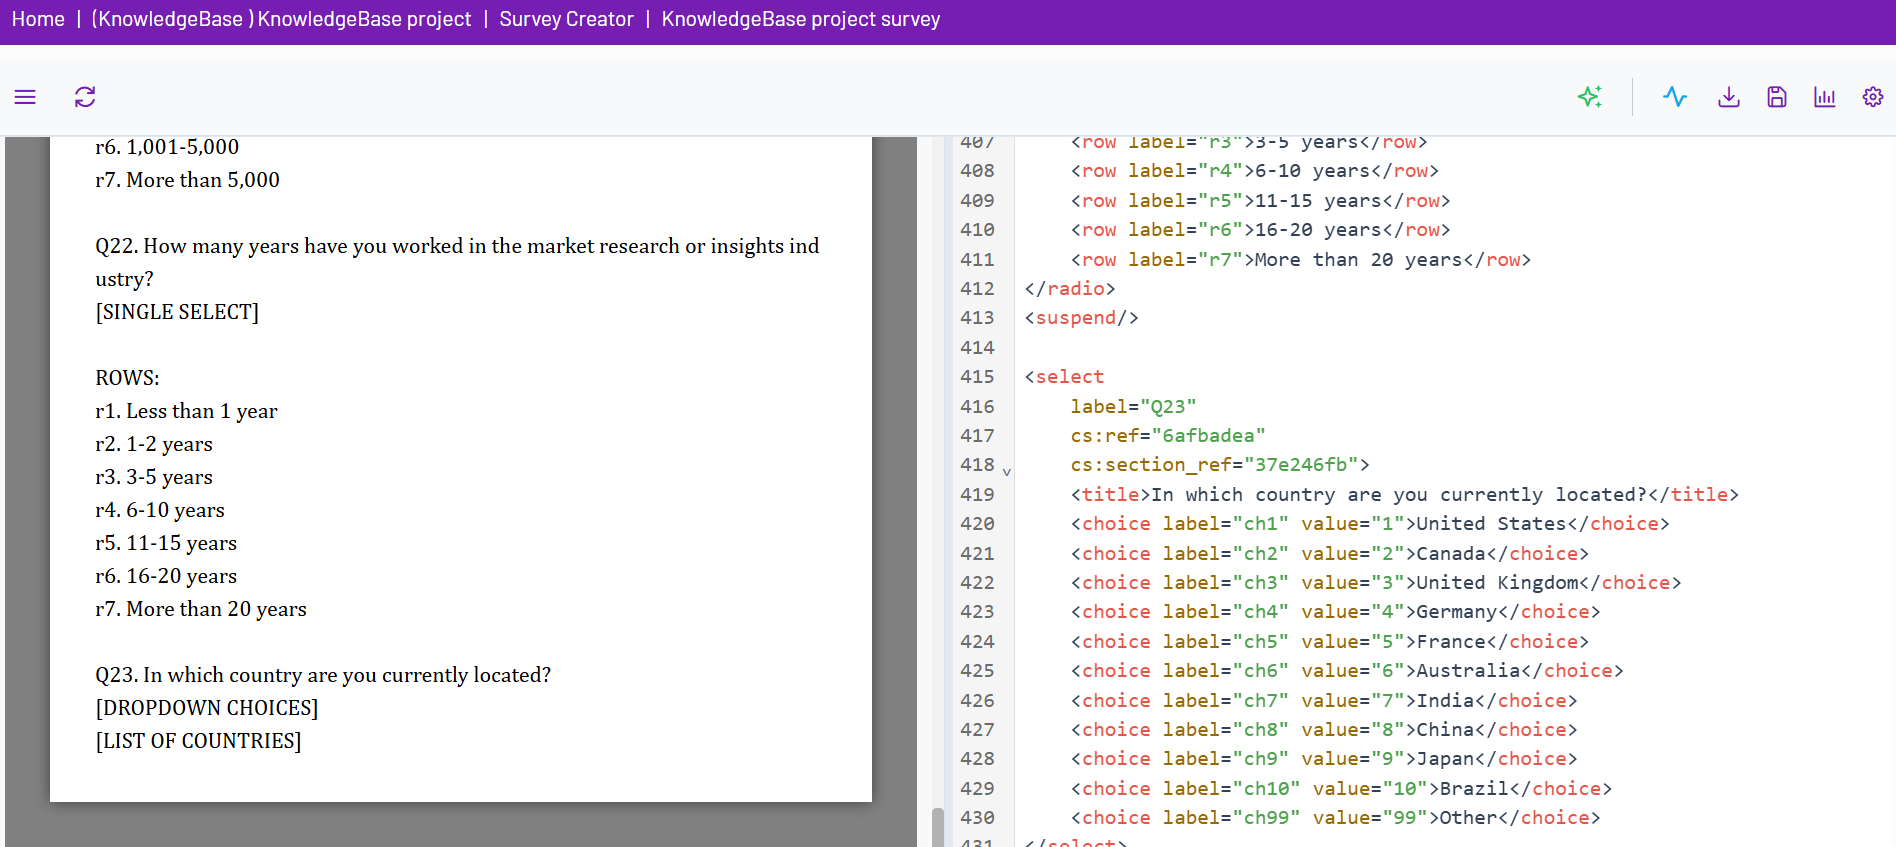1896x847 pixels.
Task: Click the India choice line
Action: 1324,701
